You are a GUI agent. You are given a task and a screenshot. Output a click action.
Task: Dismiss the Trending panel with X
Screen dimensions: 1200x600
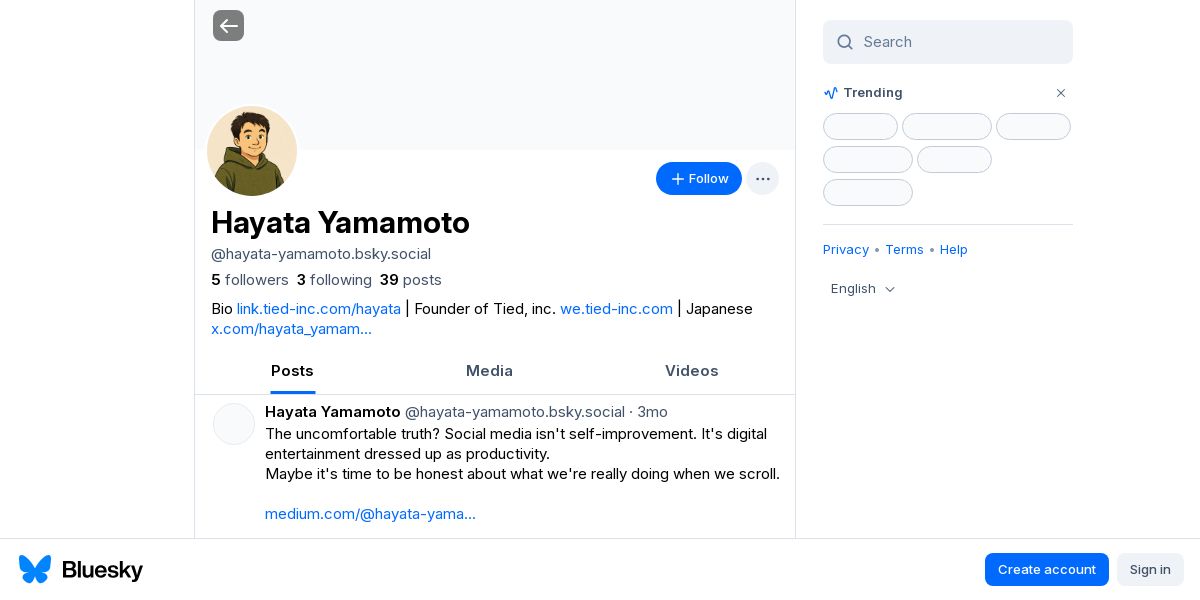click(1061, 93)
